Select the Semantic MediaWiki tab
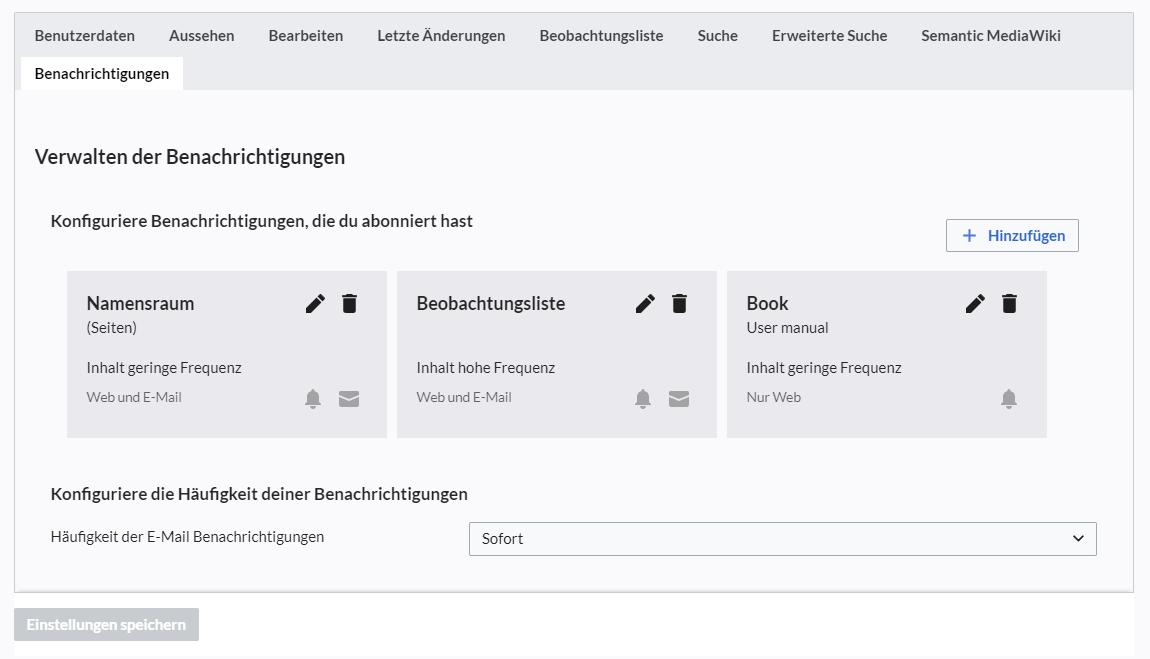The height and width of the screenshot is (659, 1150). click(991, 36)
